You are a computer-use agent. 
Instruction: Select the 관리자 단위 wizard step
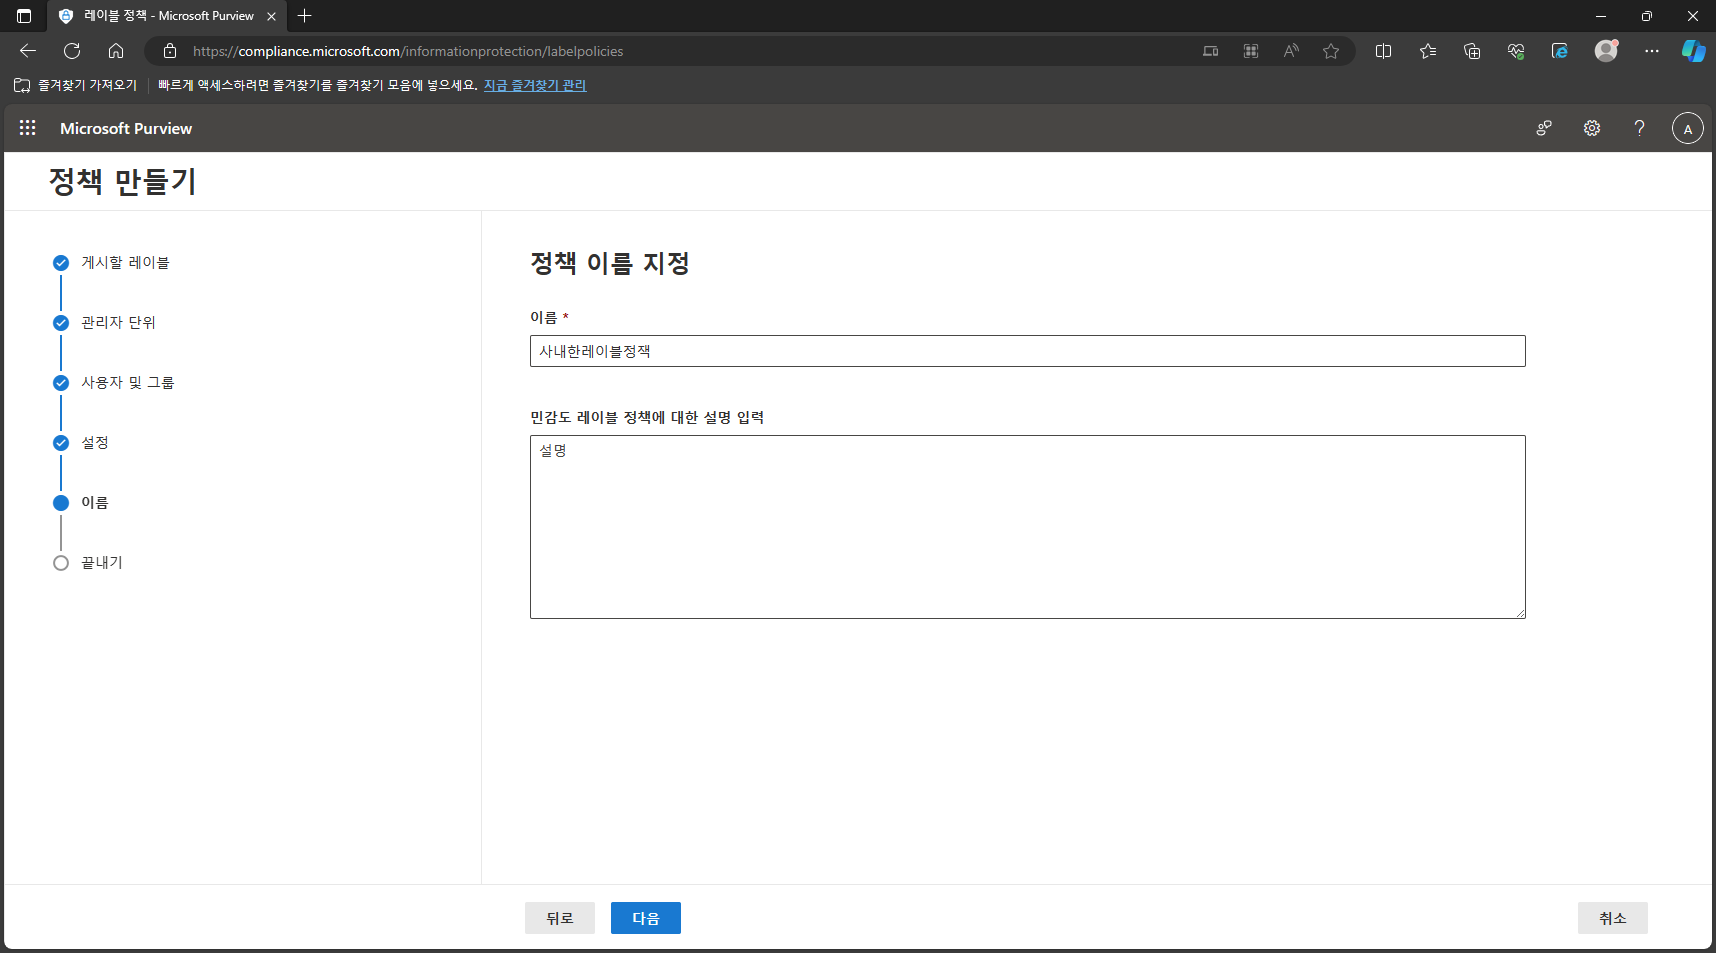[118, 323]
